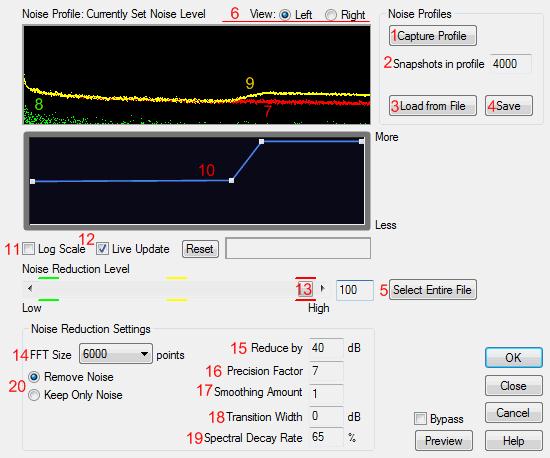This screenshot has height=458, width=550.
Task: Save the noise profile
Action: pyautogui.click(x=509, y=106)
